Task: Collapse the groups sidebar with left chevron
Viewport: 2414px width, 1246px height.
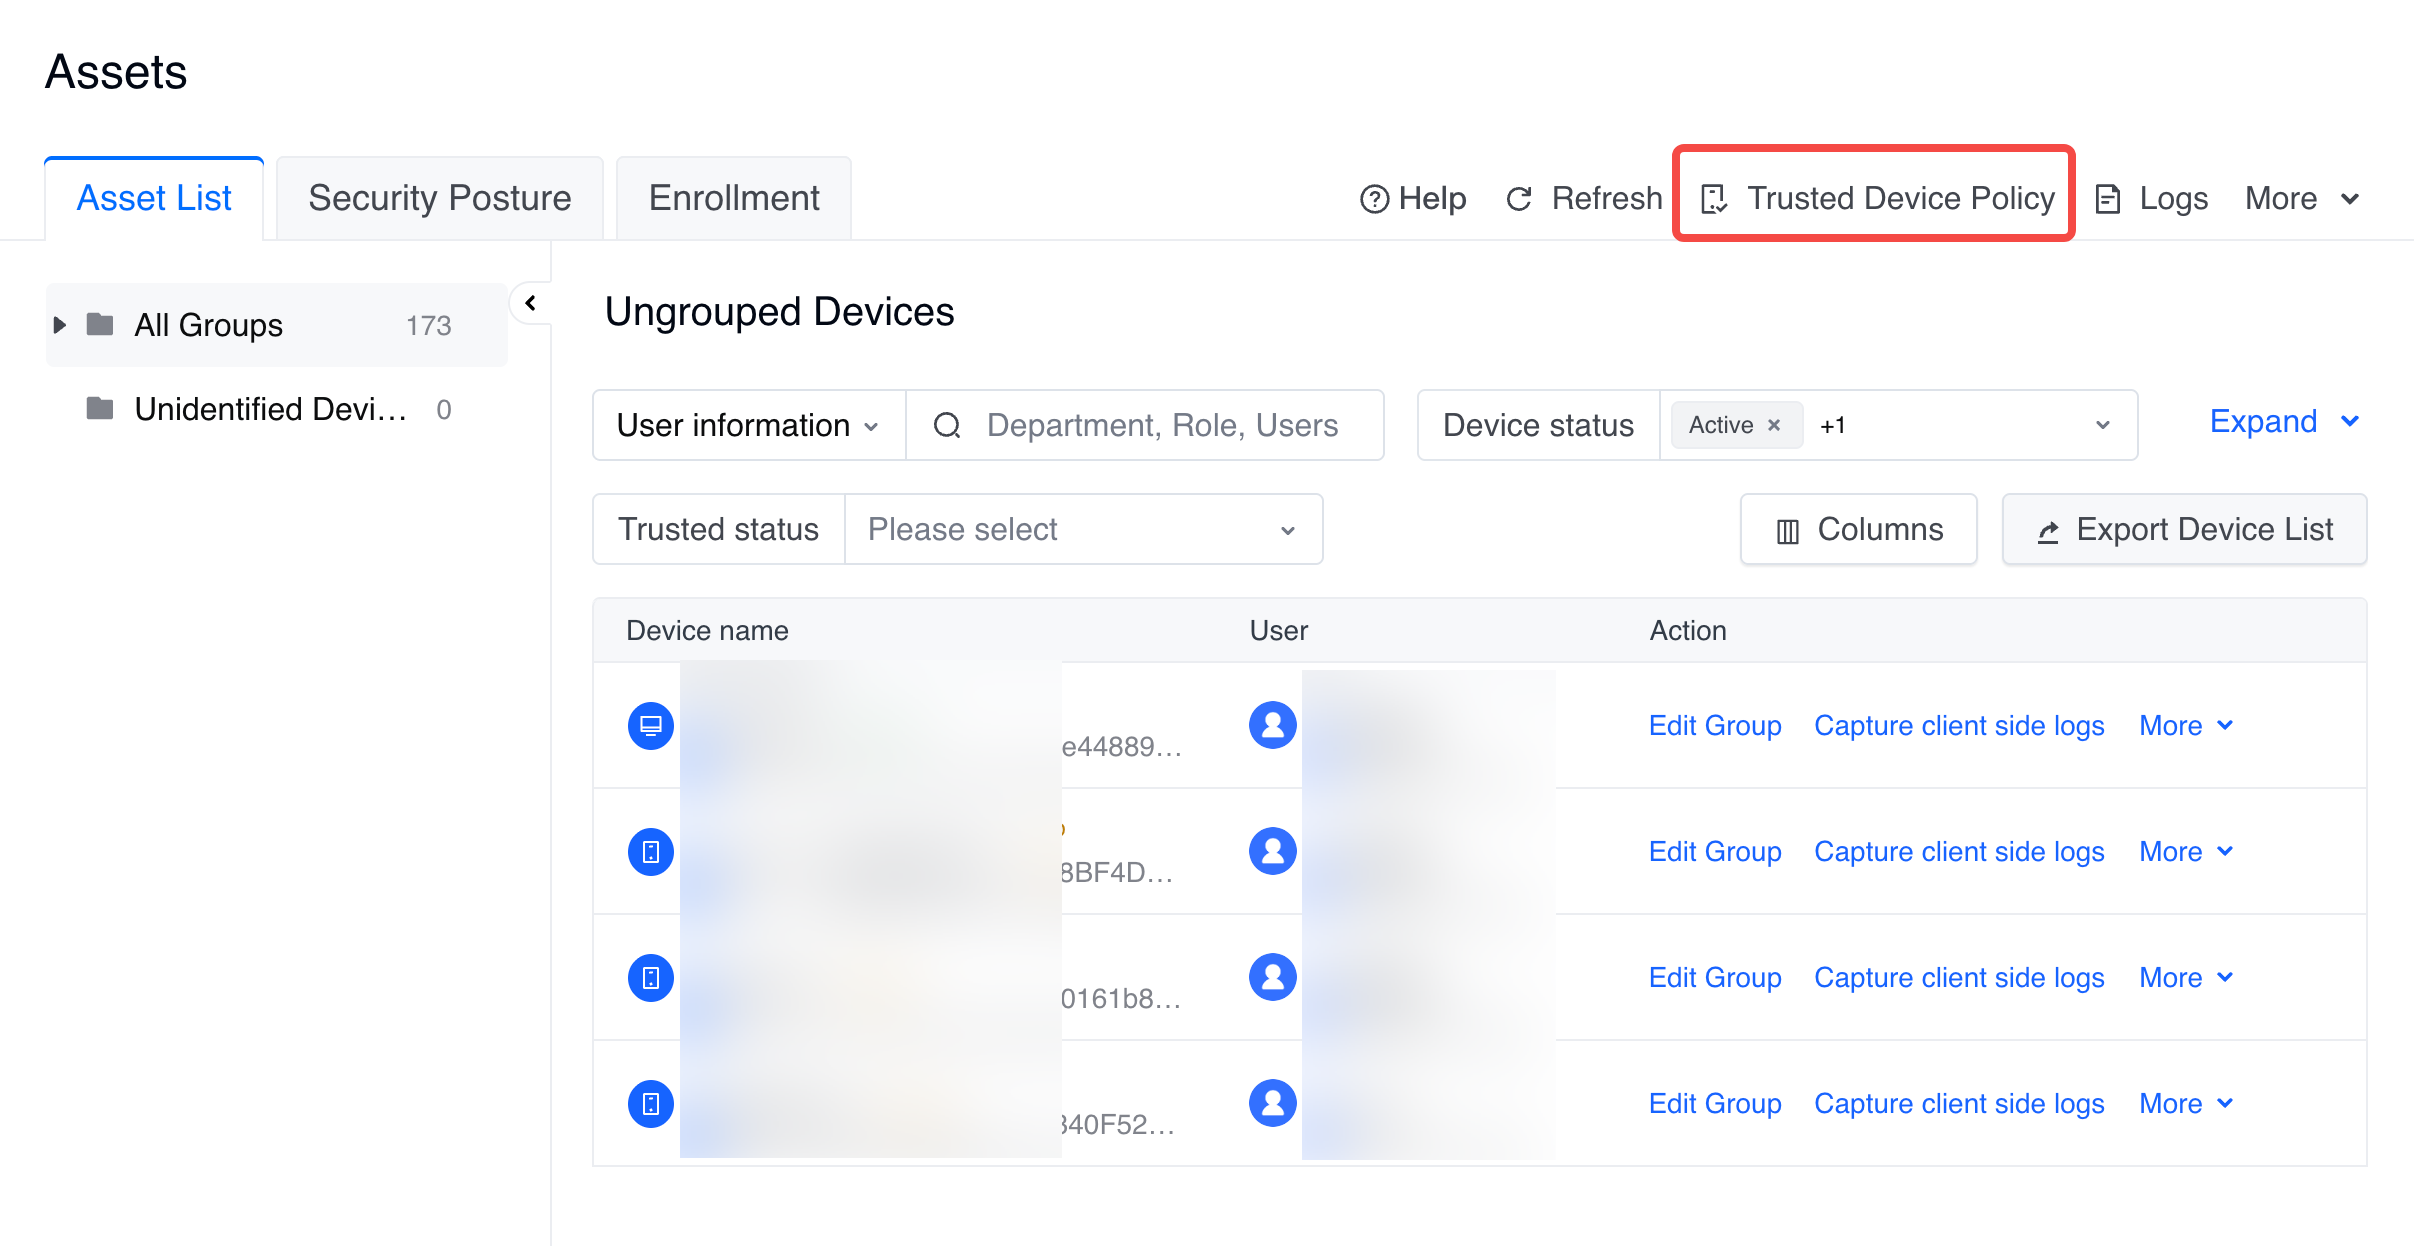Action: click(x=531, y=303)
